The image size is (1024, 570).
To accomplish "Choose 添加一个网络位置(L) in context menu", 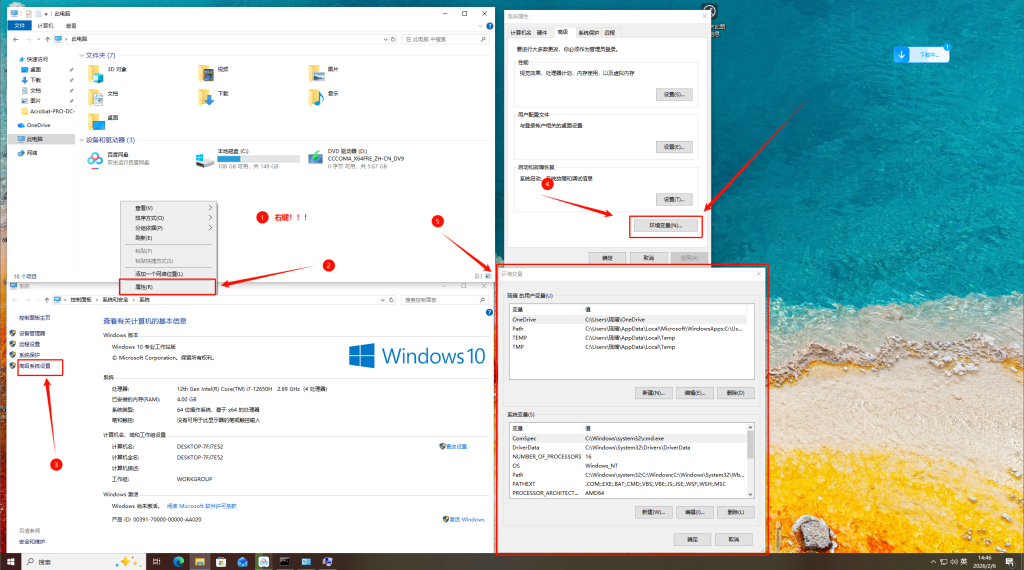I will (x=167, y=274).
